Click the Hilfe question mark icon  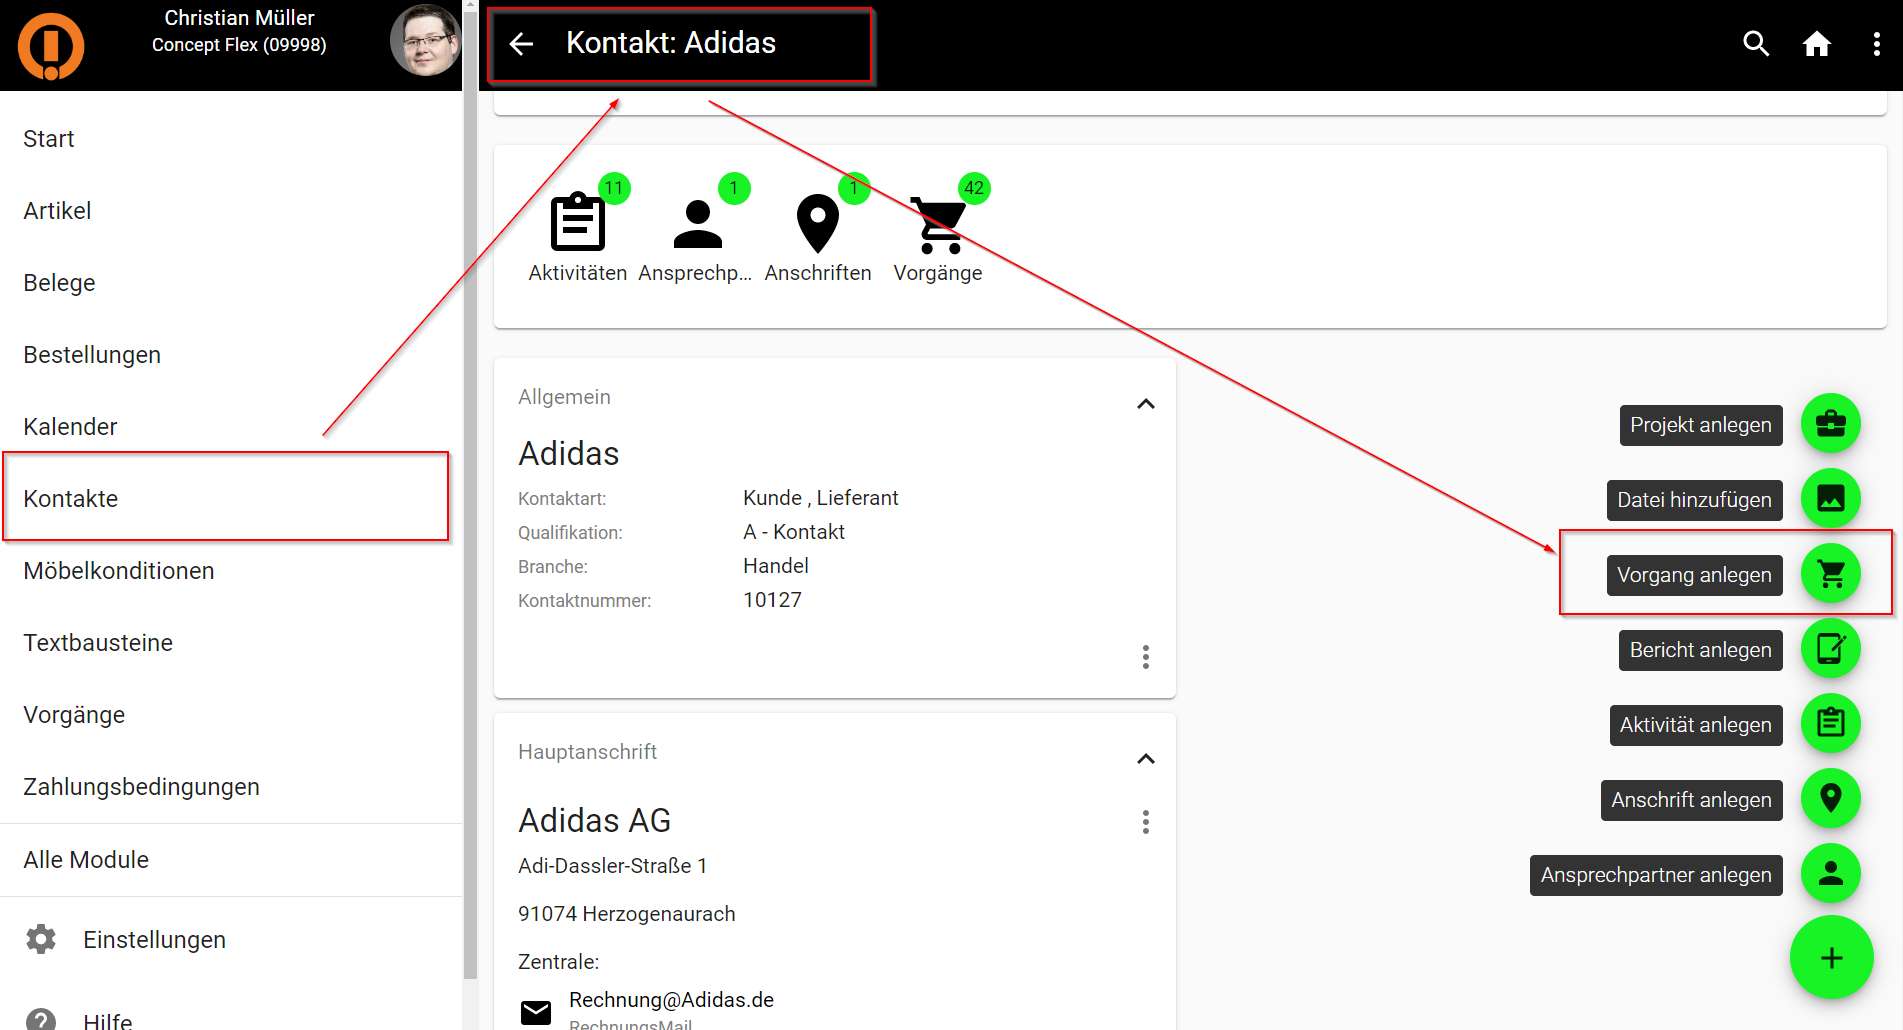click(41, 1020)
